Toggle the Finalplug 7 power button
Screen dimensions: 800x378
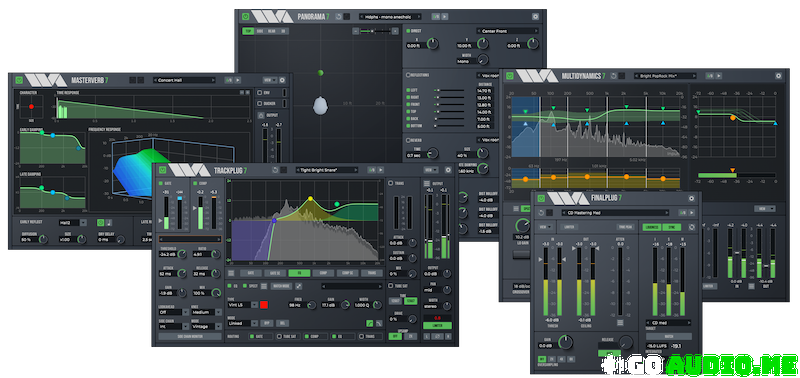coord(540,198)
